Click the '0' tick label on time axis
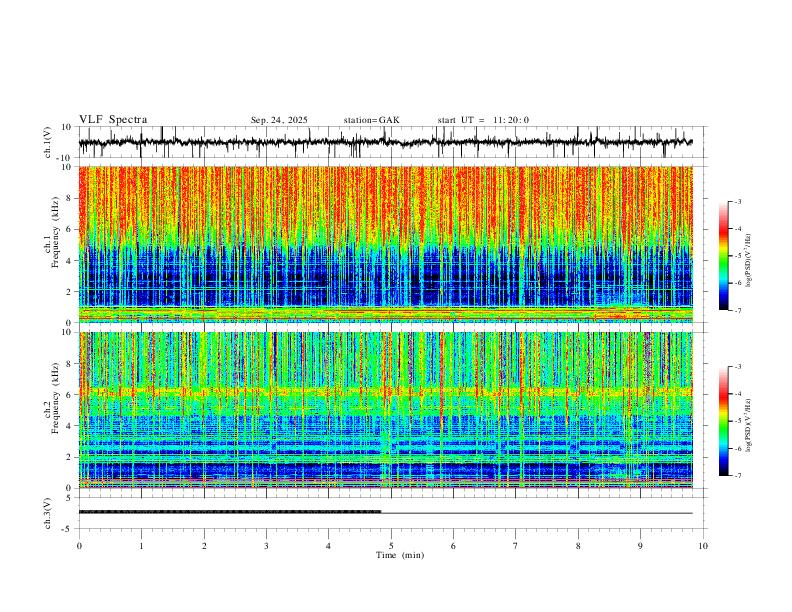Screen dimensions: 792x612 tap(79, 546)
